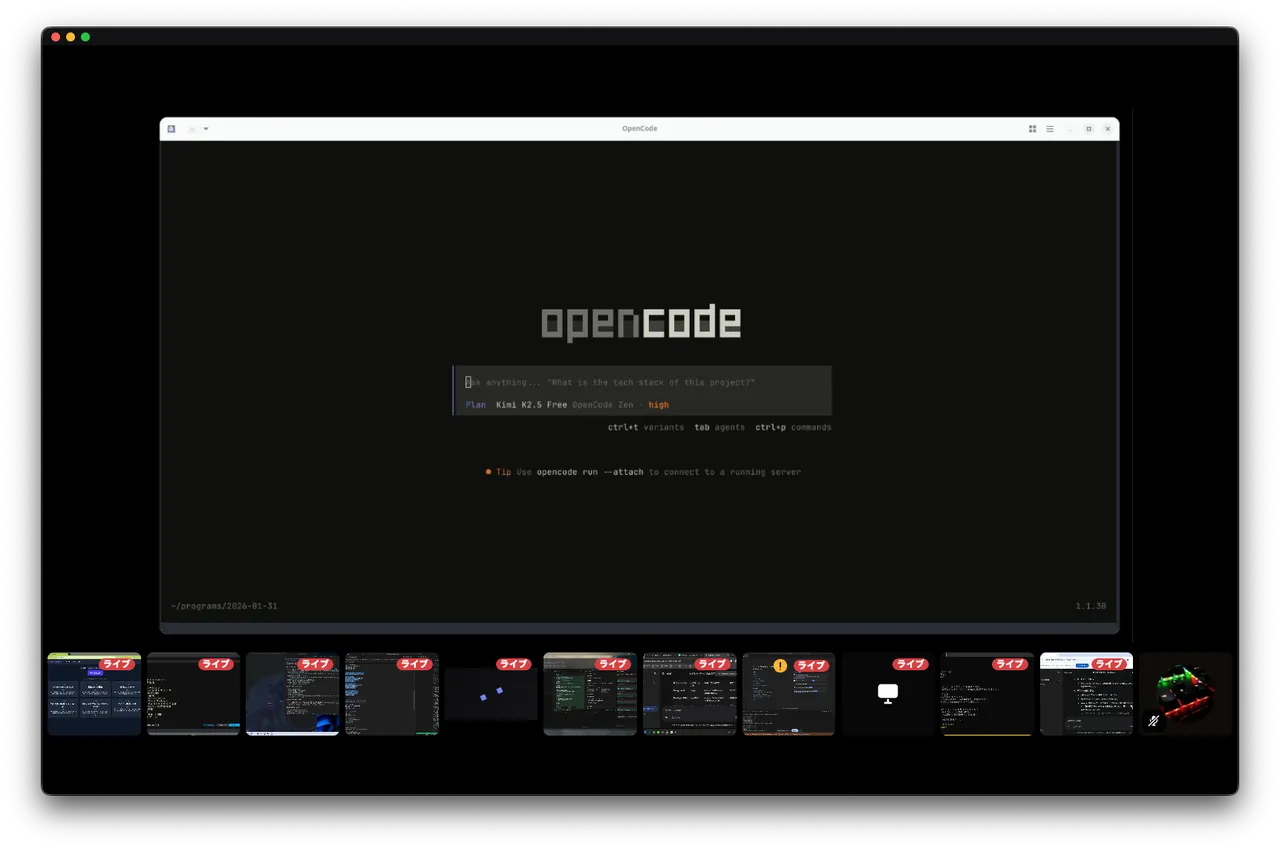Close the OpenCode terminal window
The height and width of the screenshot is (850, 1280).
click(x=1107, y=129)
